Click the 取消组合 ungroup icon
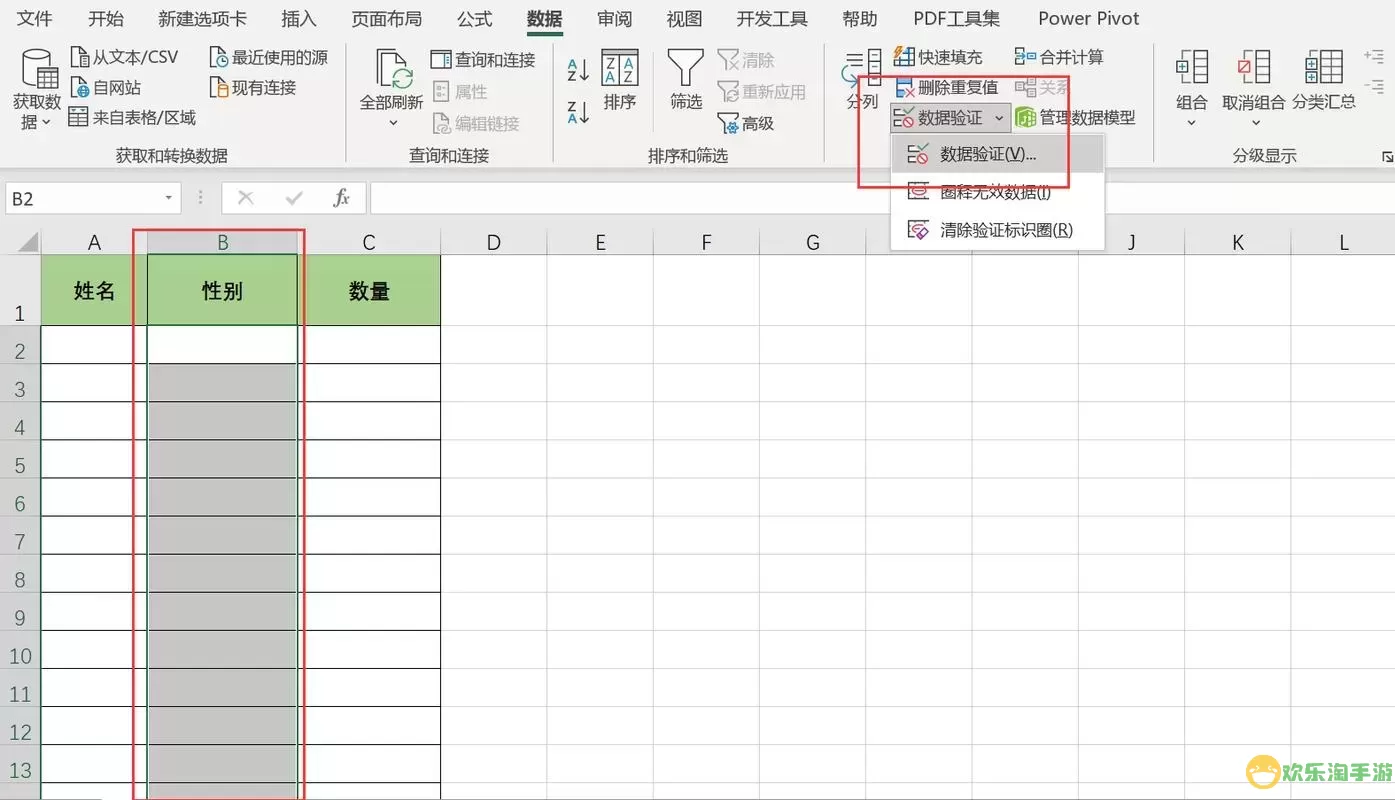The height and width of the screenshot is (800, 1395). click(1254, 68)
